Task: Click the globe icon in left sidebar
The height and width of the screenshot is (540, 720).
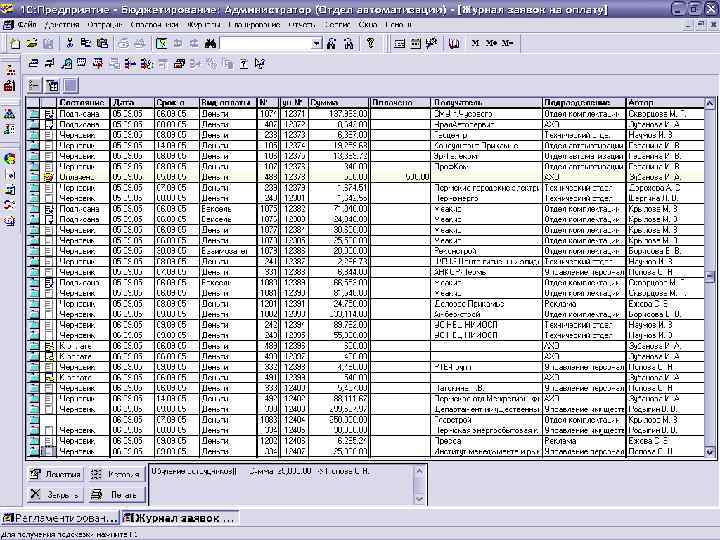Action: tap(10, 159)
